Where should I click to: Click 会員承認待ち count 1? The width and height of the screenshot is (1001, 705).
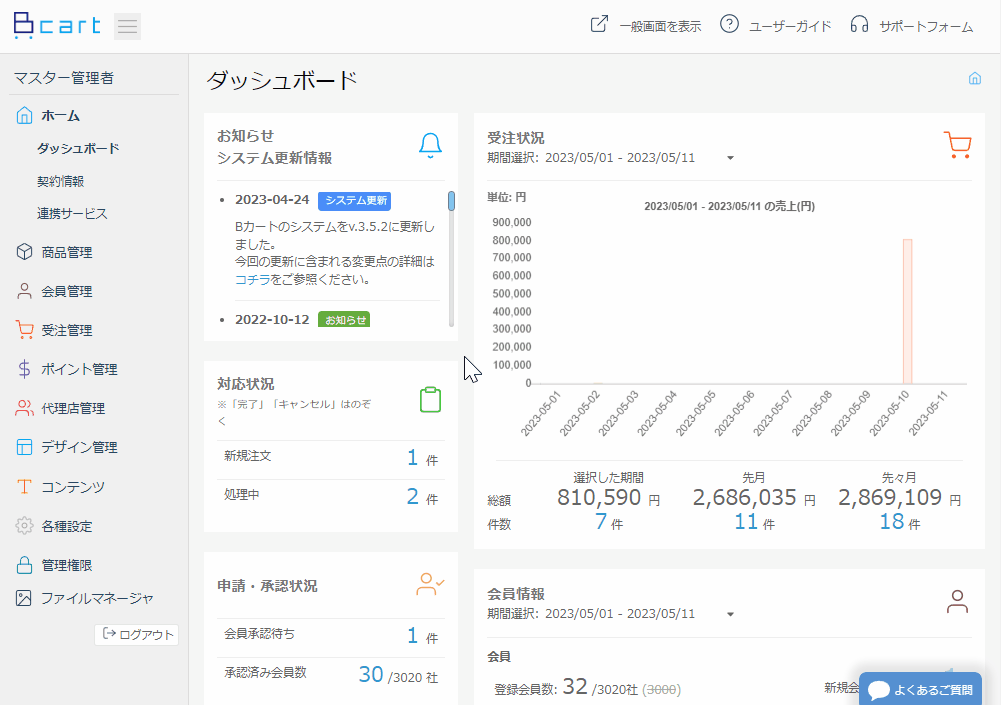click(x=412, y=635)
